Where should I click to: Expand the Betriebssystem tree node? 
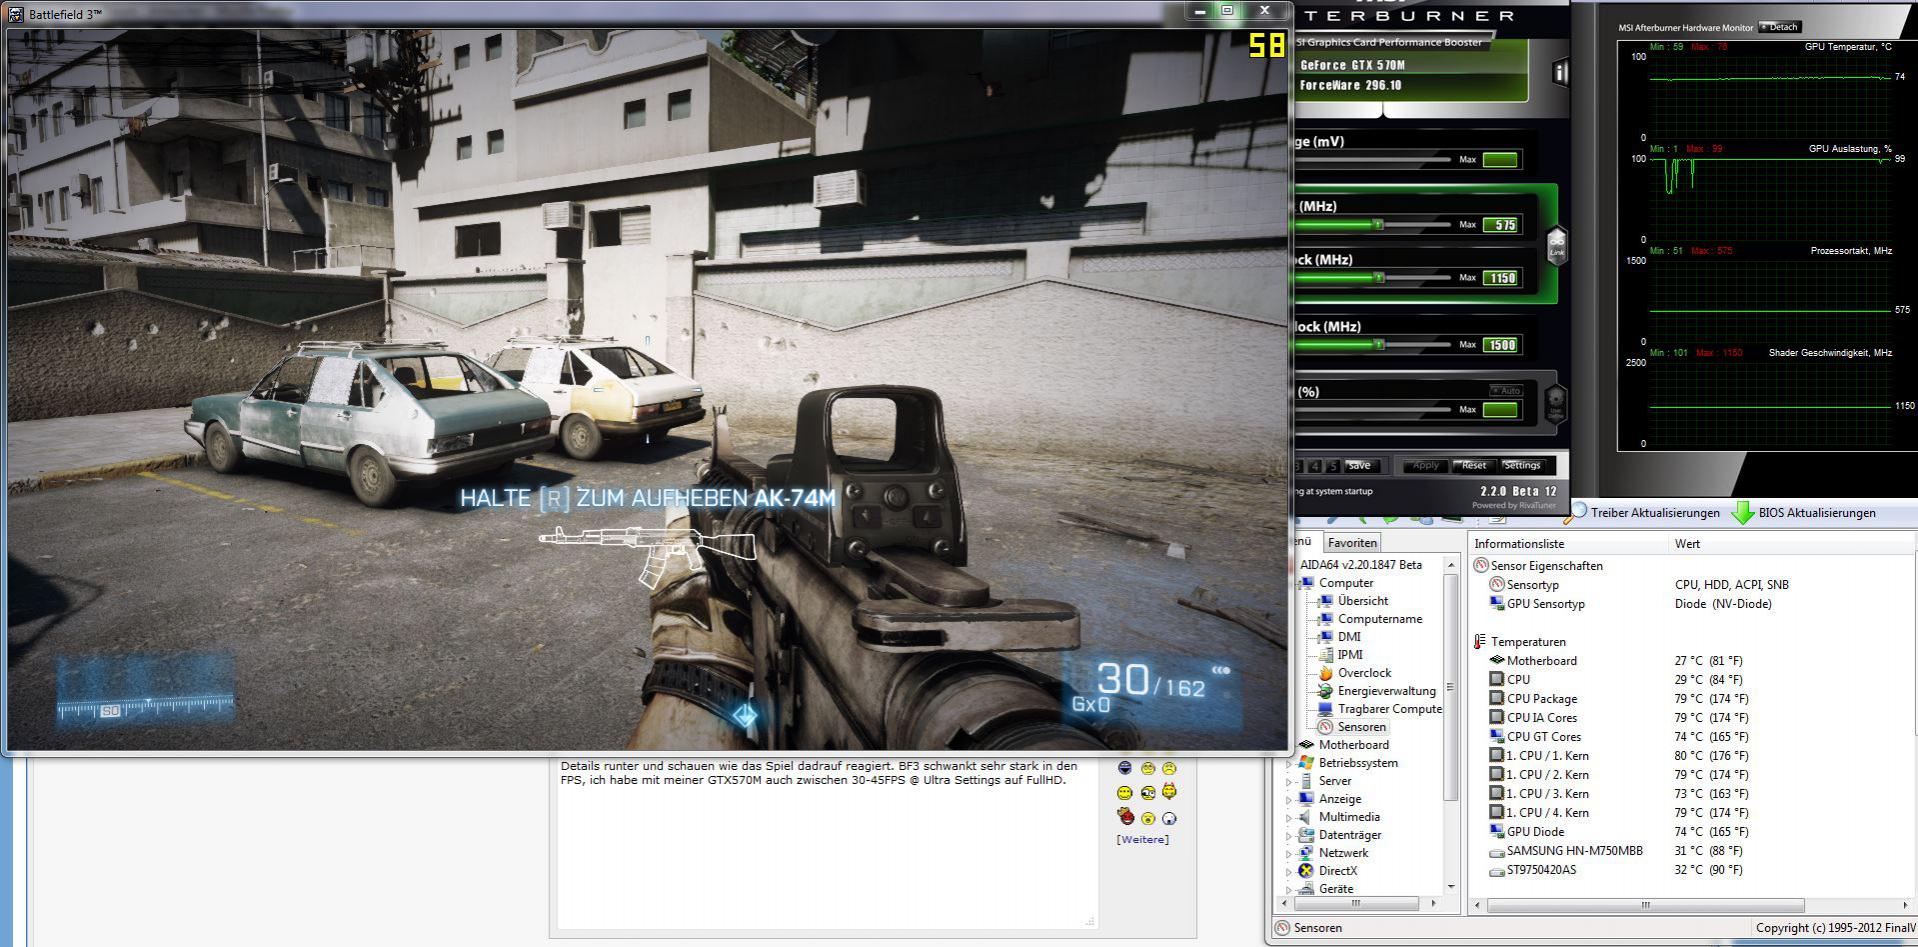click(x=1288, y=763)
